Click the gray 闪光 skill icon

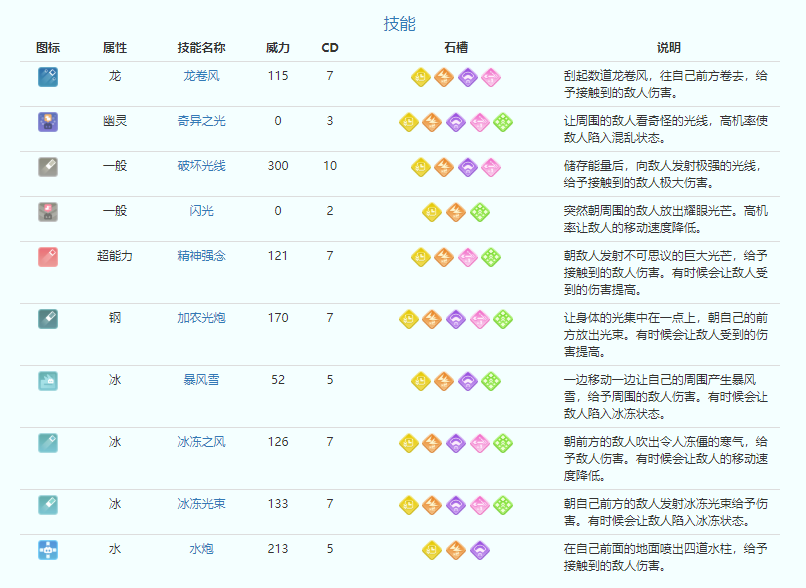(48, 211)
